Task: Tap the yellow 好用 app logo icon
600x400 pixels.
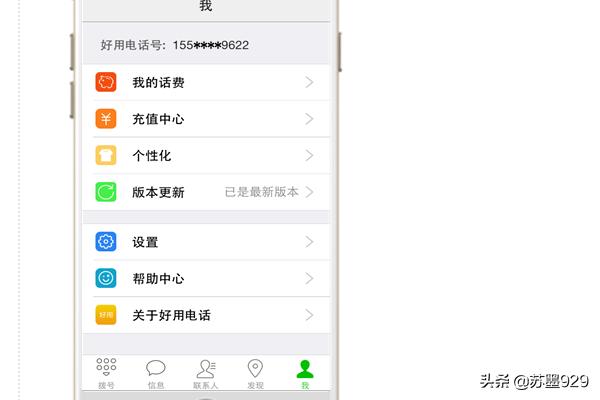Action: click(x=106, y=315)
